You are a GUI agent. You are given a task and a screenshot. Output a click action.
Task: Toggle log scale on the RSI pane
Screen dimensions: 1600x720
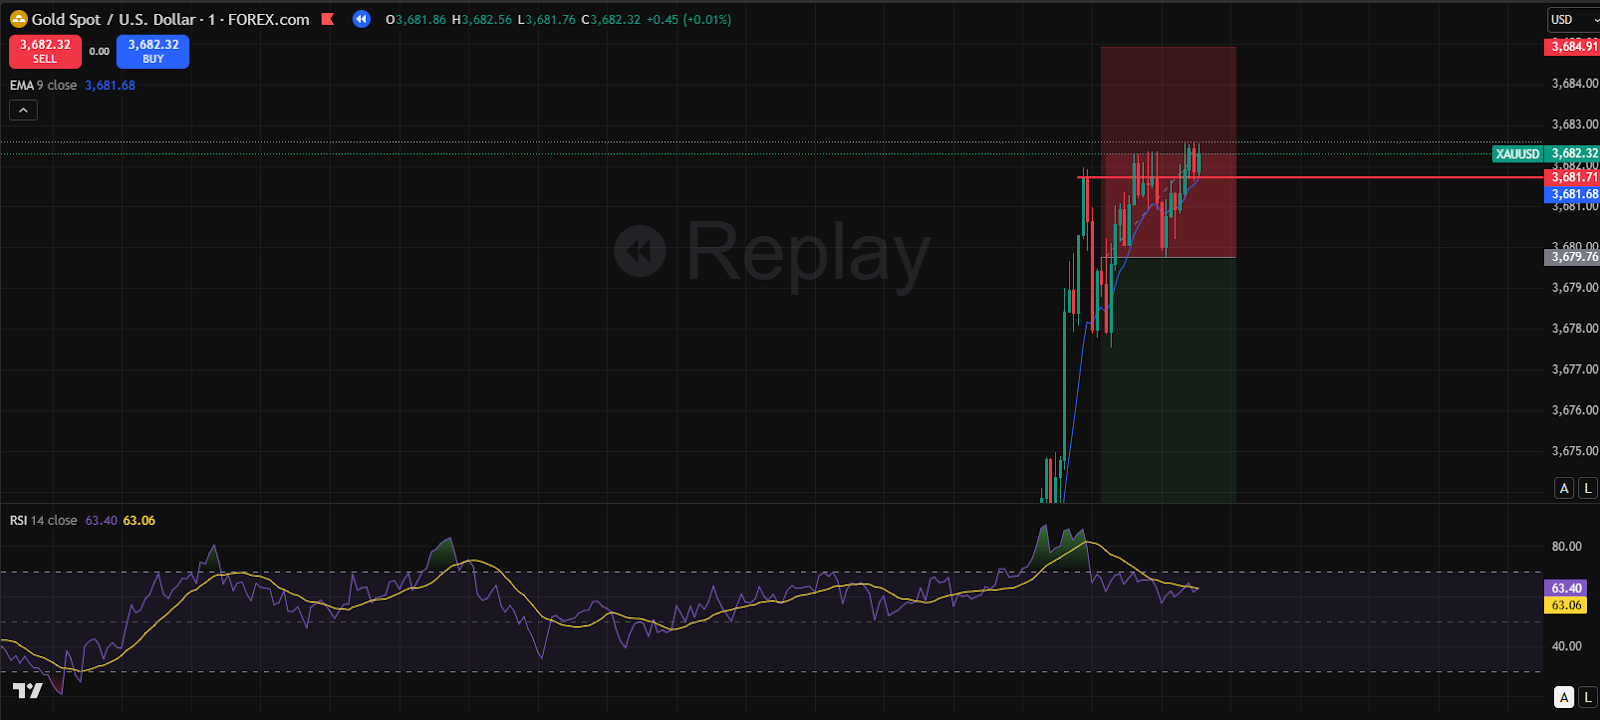pos(1587,697)
